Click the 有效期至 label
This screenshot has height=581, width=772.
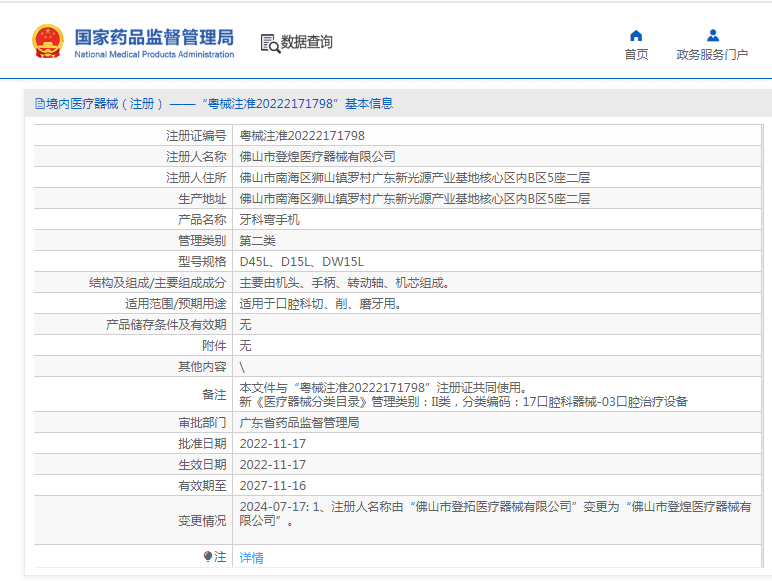coord(202,485)
